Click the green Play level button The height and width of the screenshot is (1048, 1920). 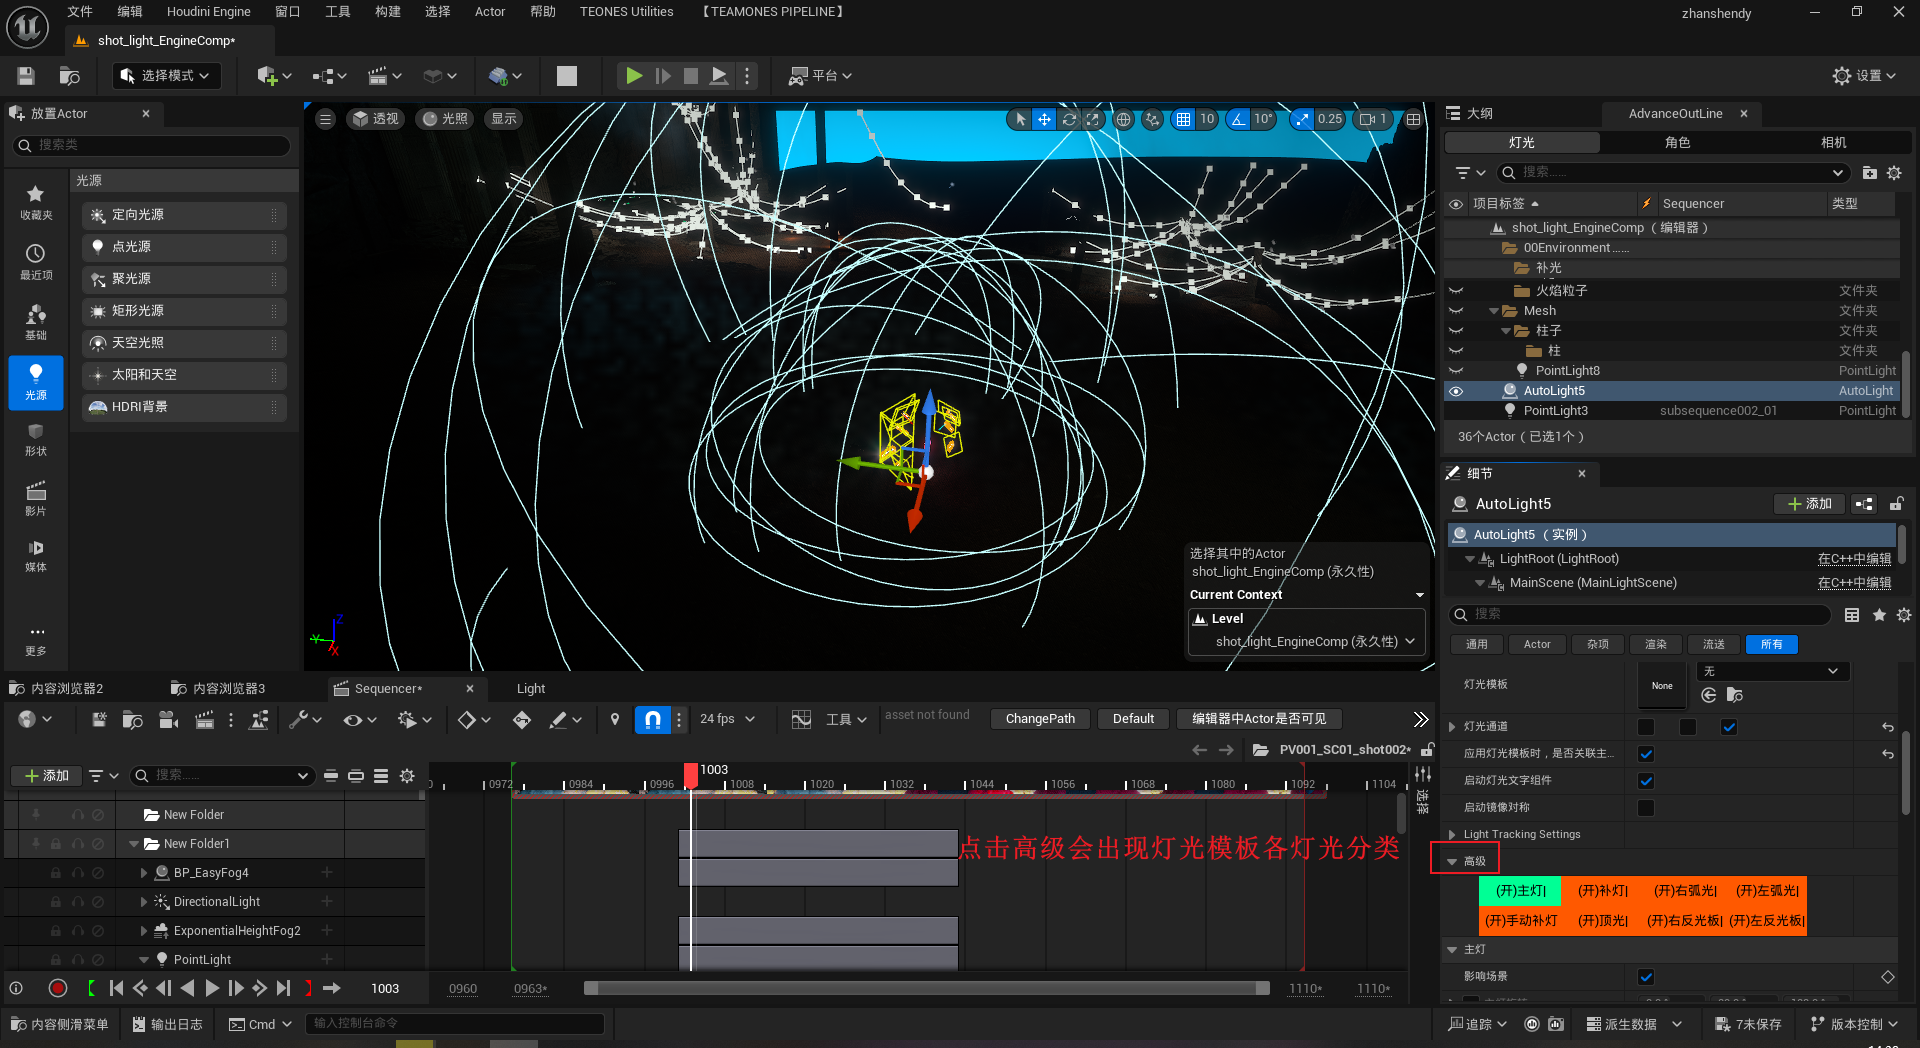(x=633, y=76)
